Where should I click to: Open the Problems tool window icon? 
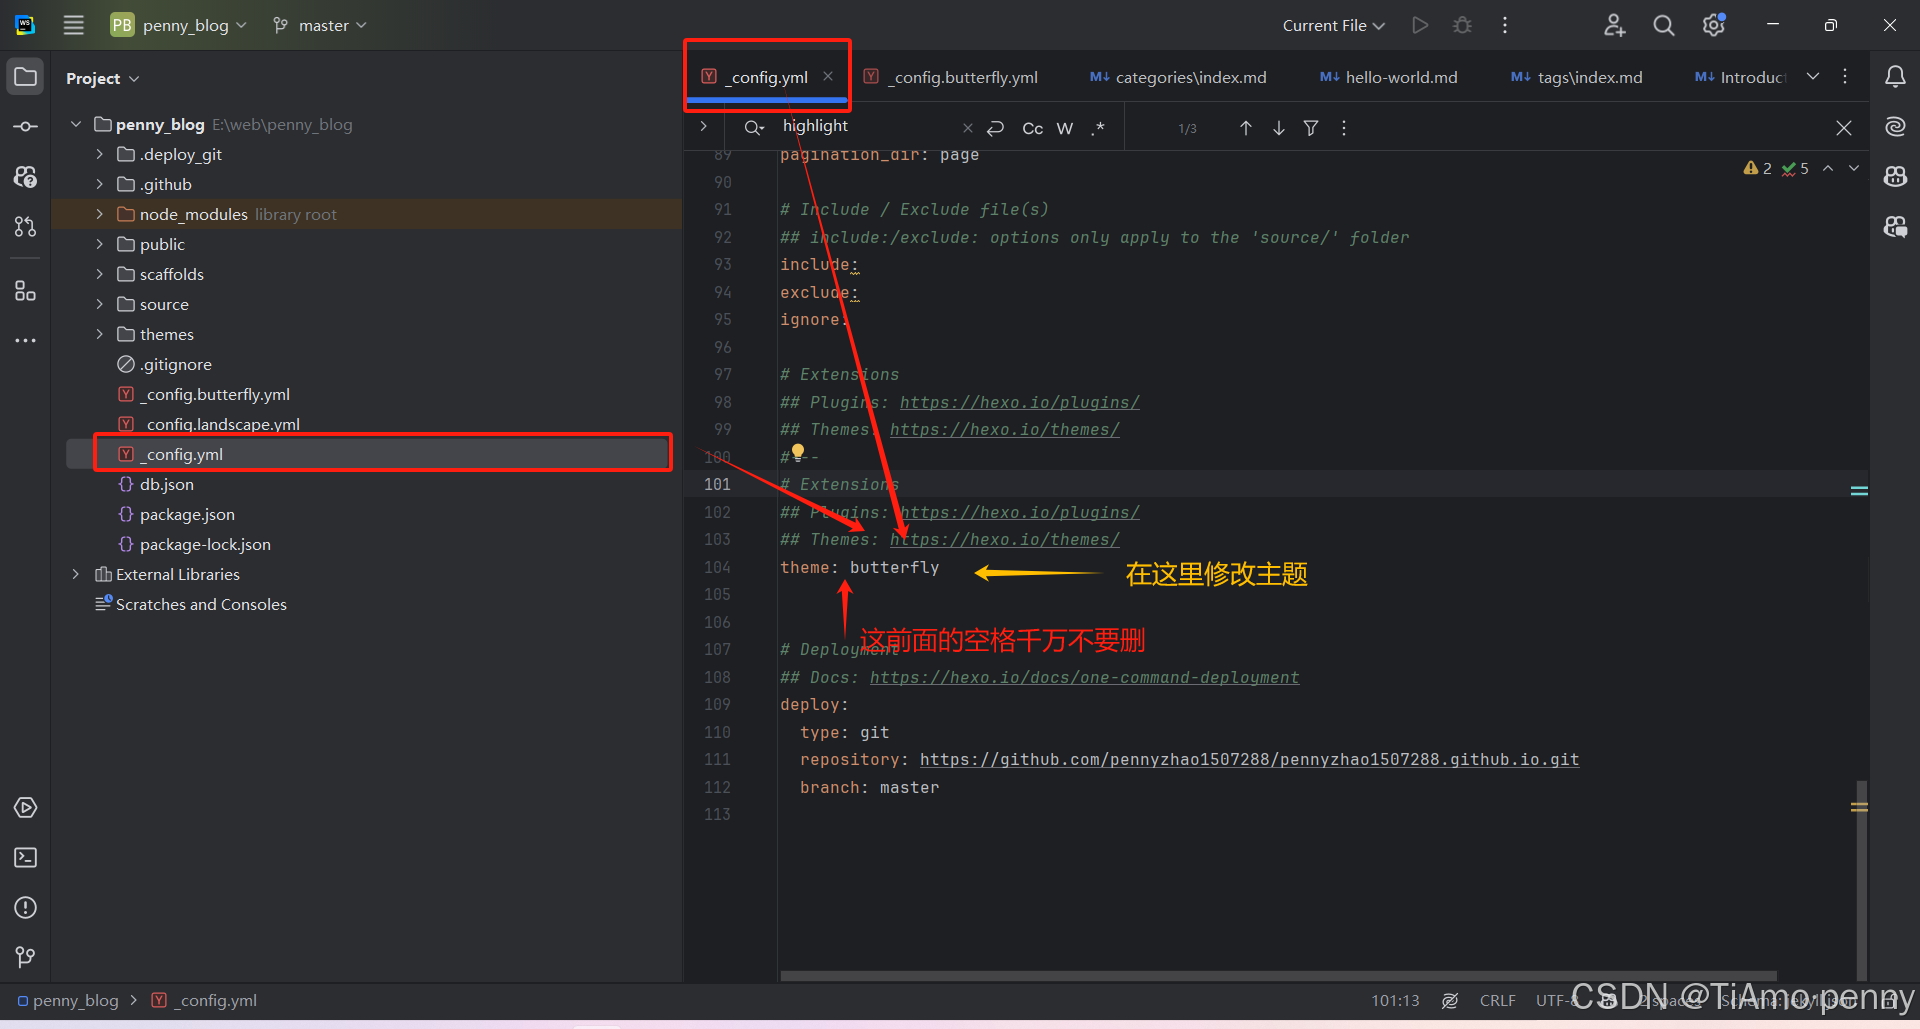pyautogui.click(x=26, y=908)
